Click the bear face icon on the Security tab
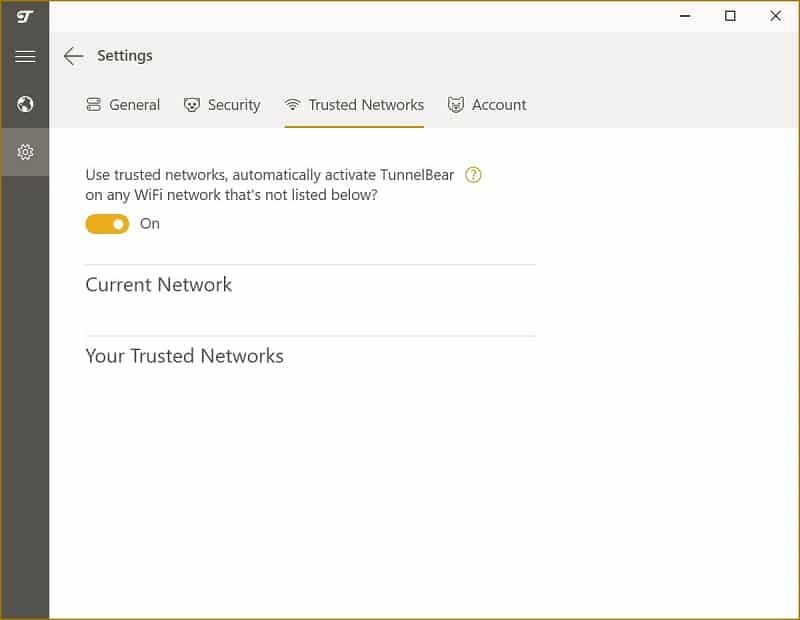Image resolution: width=800 pixels, height=620 pixels. point(192,105)
